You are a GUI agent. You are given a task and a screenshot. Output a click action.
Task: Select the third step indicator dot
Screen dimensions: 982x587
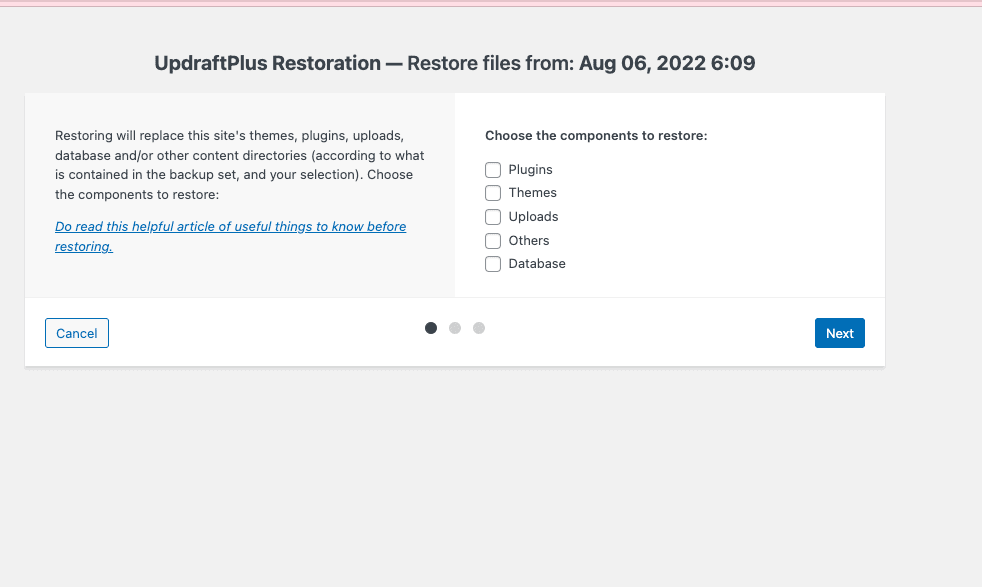pos(479,328)
